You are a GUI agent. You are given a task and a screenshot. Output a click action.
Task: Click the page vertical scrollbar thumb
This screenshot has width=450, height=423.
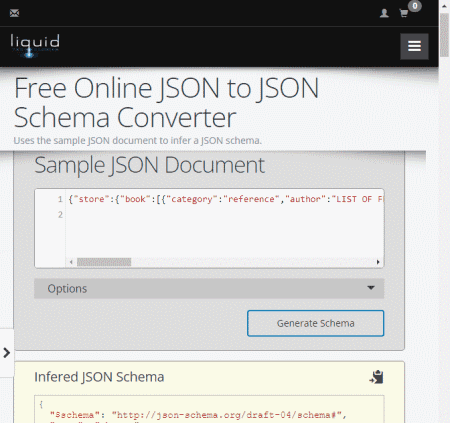coord(444,35)
